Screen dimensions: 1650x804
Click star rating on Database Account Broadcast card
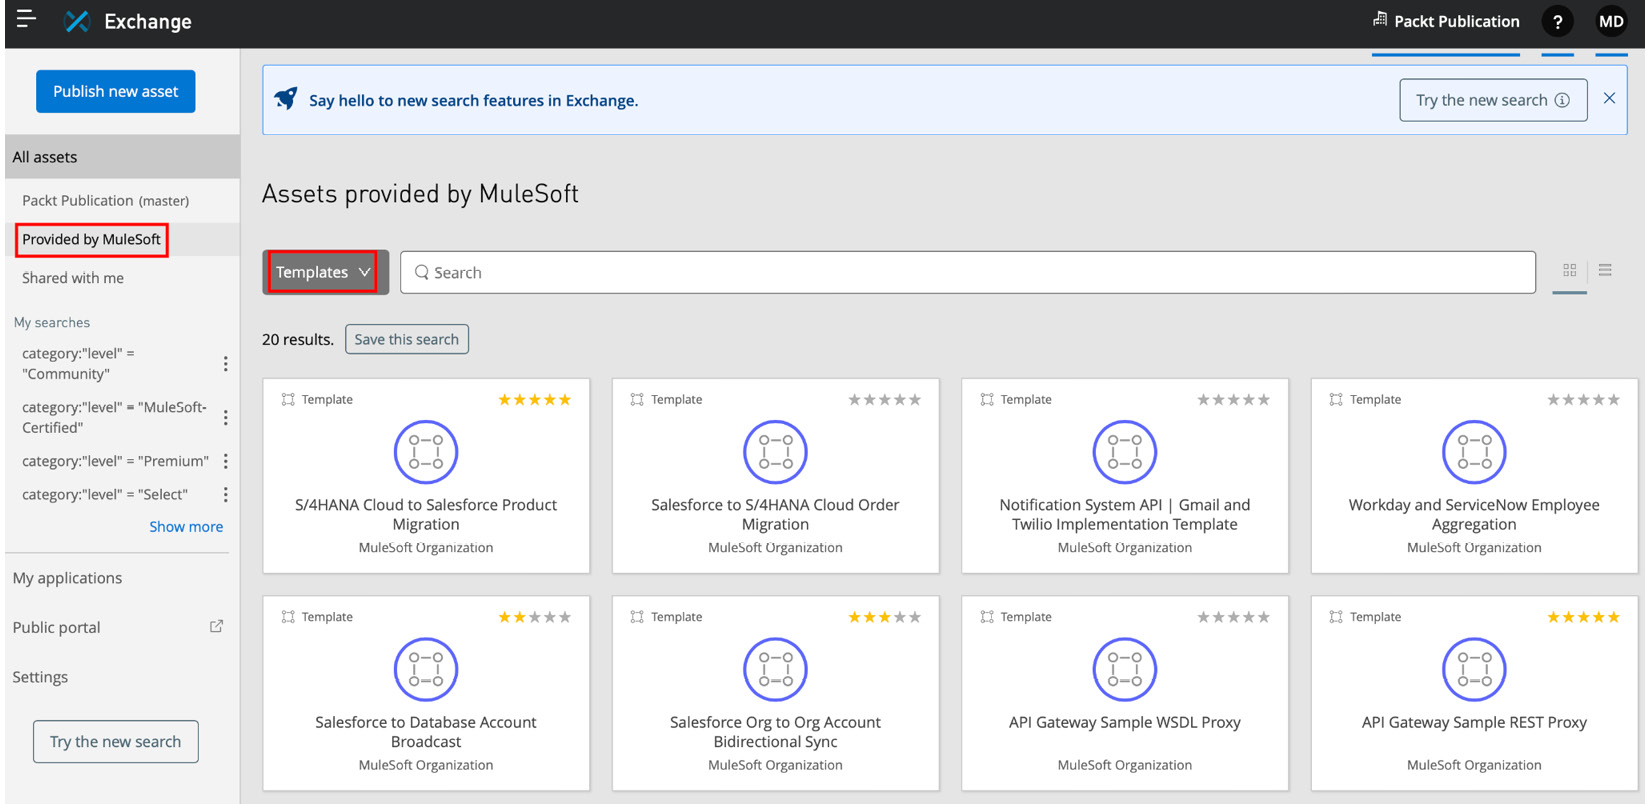[535, 617]
